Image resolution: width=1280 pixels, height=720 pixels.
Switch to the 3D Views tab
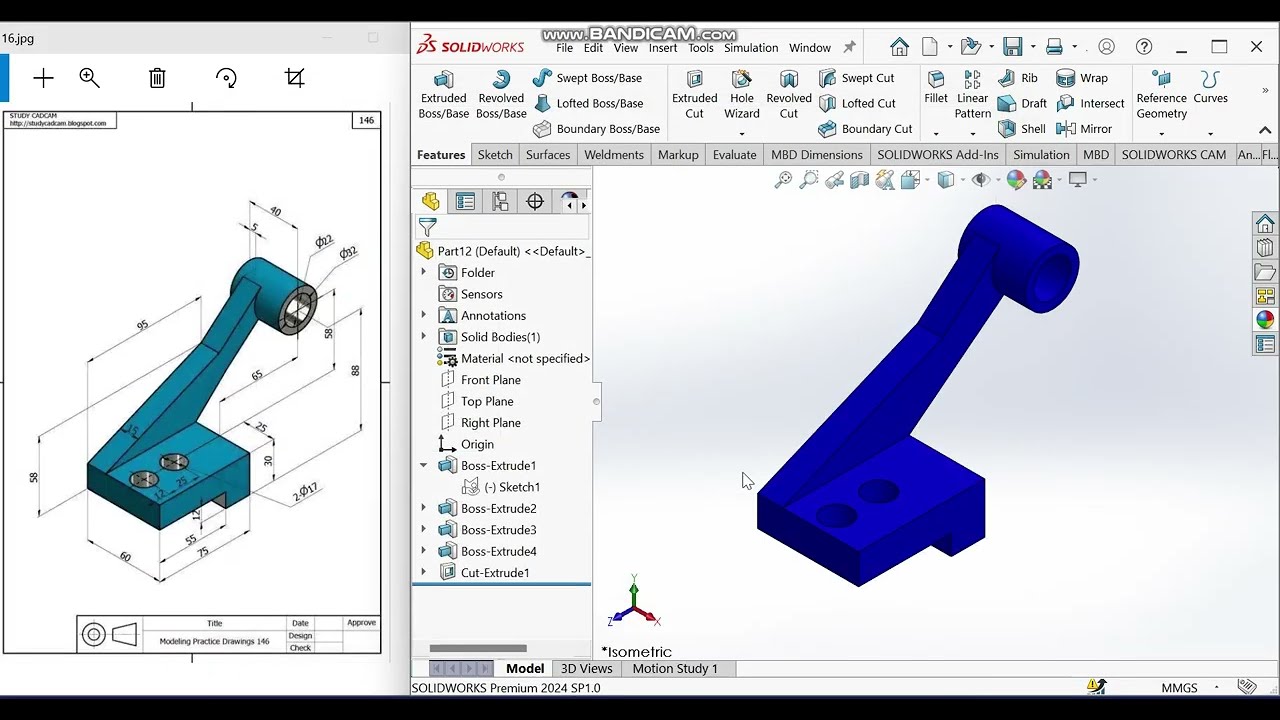tap(586, 669)
